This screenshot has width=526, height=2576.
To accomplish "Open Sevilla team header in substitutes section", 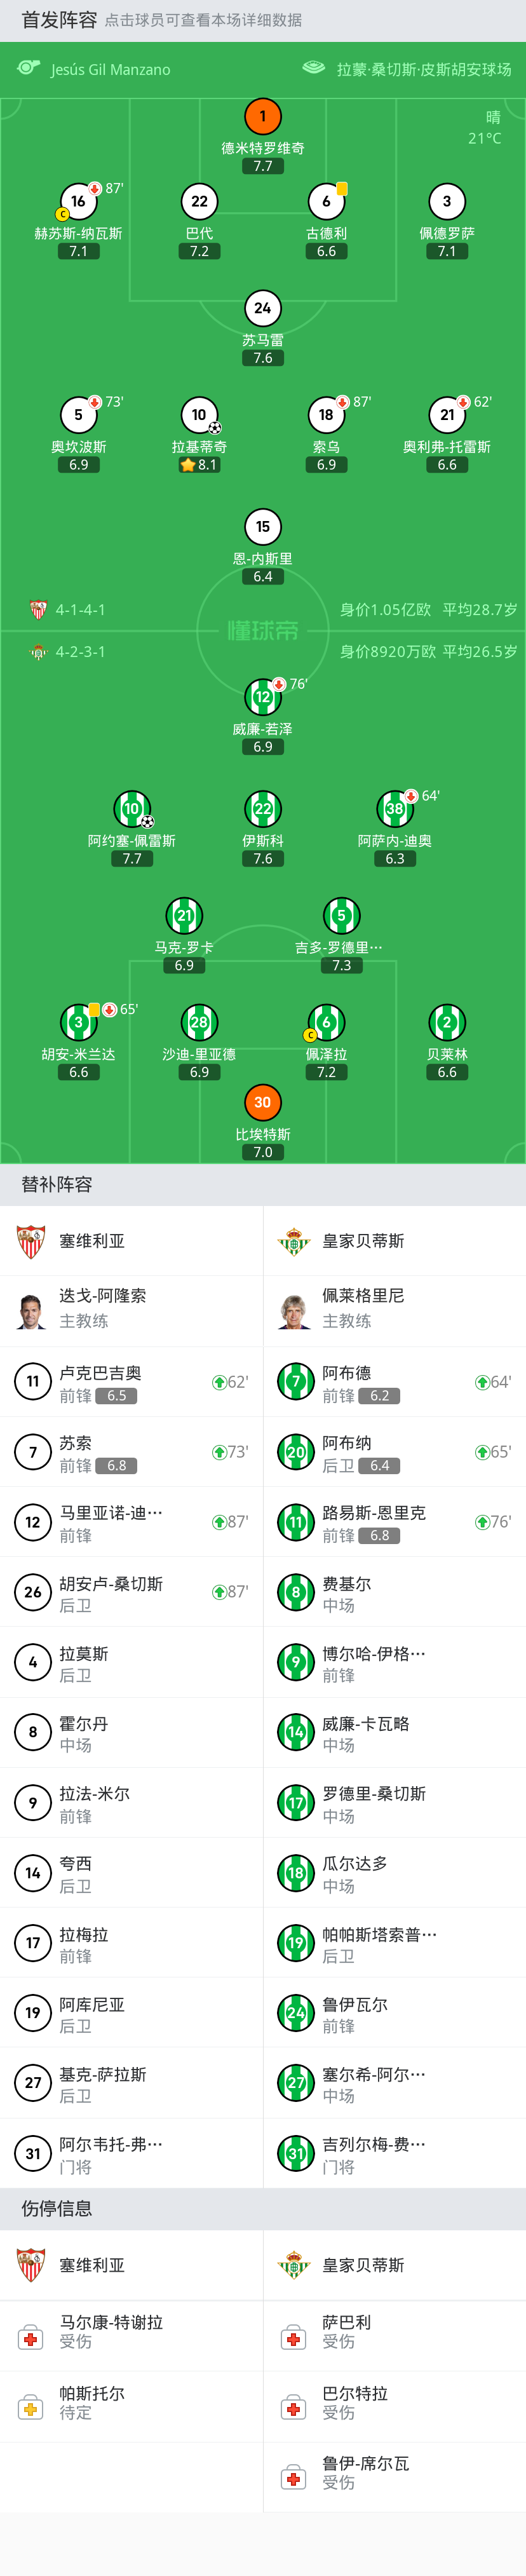I will (x=131, y=1241).
